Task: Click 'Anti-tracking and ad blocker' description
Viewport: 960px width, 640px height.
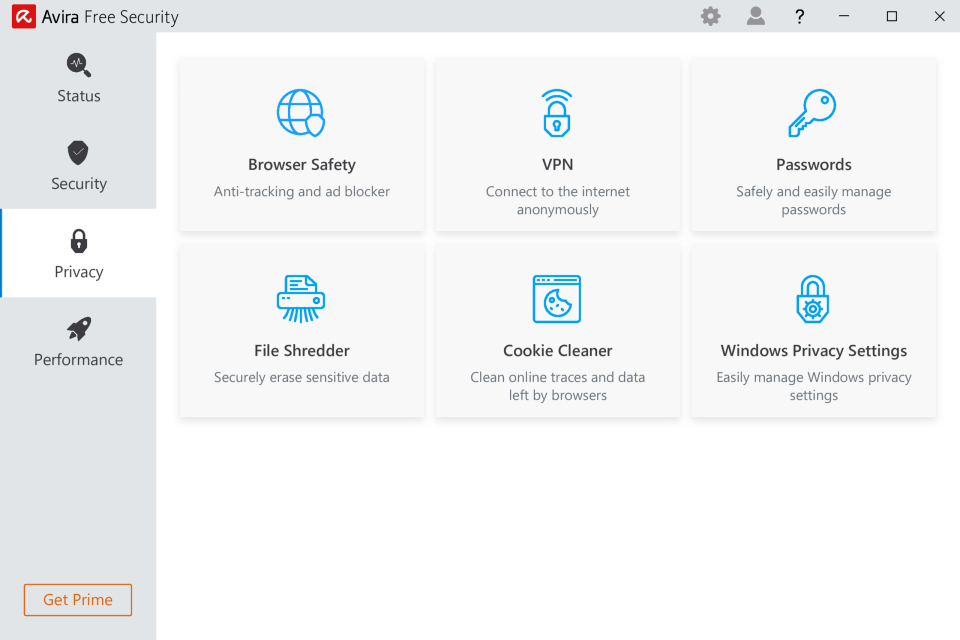Action: click(x=302, y=192)
